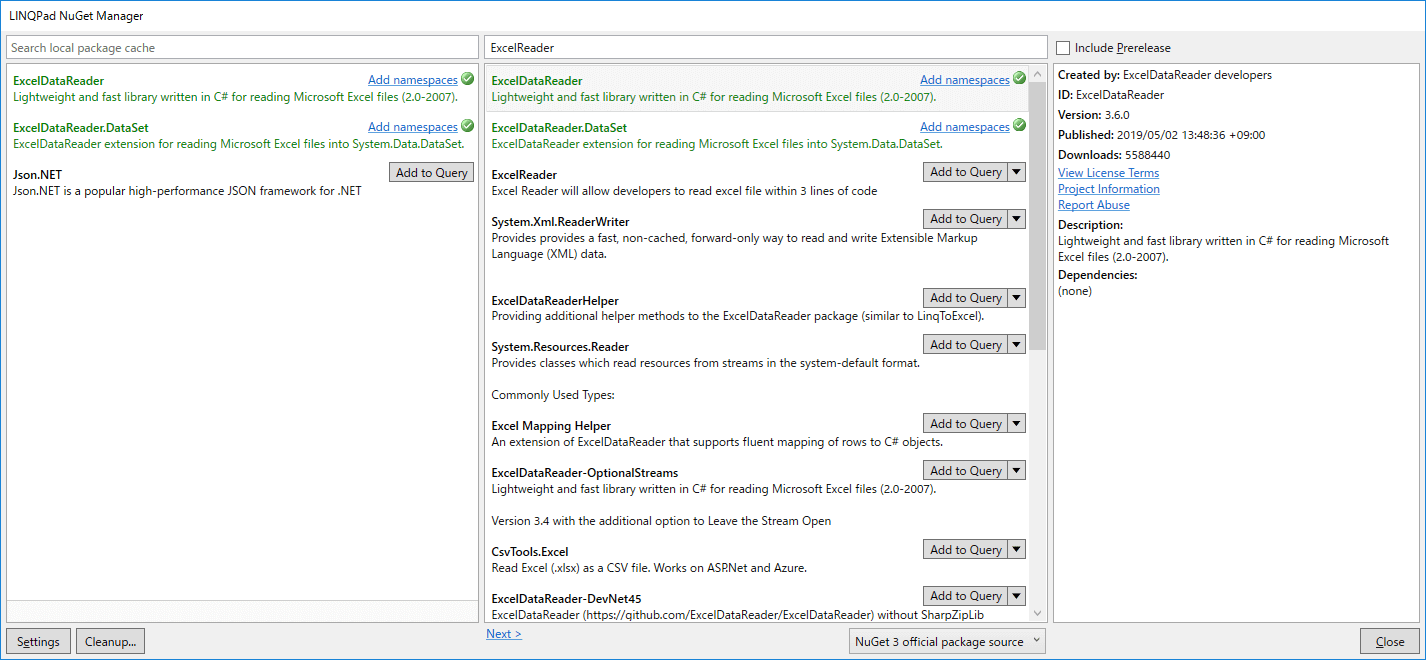Viewport: 1426px width, 660px height.
Task: Add System.Resources.Reader to query
Action: [x=965, y=345]
